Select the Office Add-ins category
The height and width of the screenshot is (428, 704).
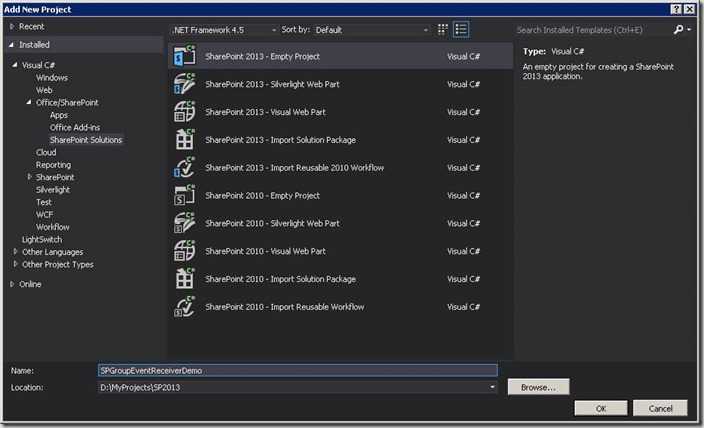click(x=75, y=128)
